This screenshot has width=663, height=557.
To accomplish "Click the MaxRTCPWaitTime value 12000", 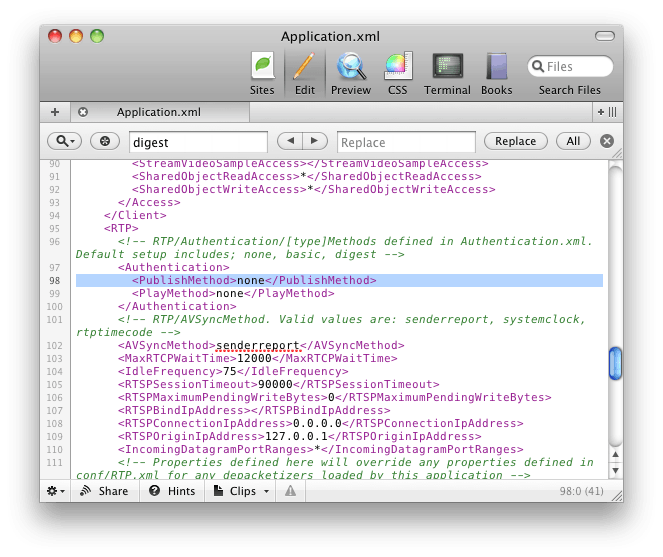I will tap(254, 359).
